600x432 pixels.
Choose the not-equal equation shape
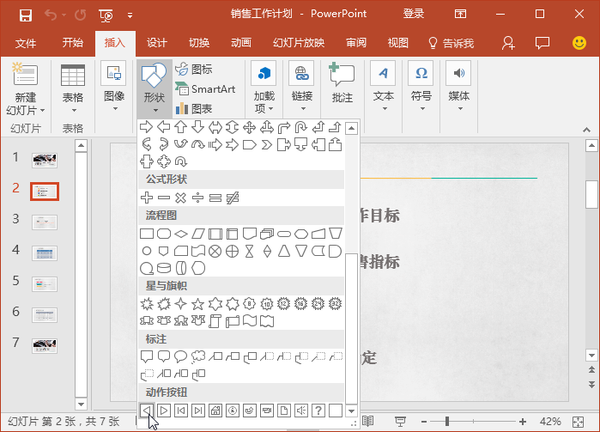[x=232, y=198]
